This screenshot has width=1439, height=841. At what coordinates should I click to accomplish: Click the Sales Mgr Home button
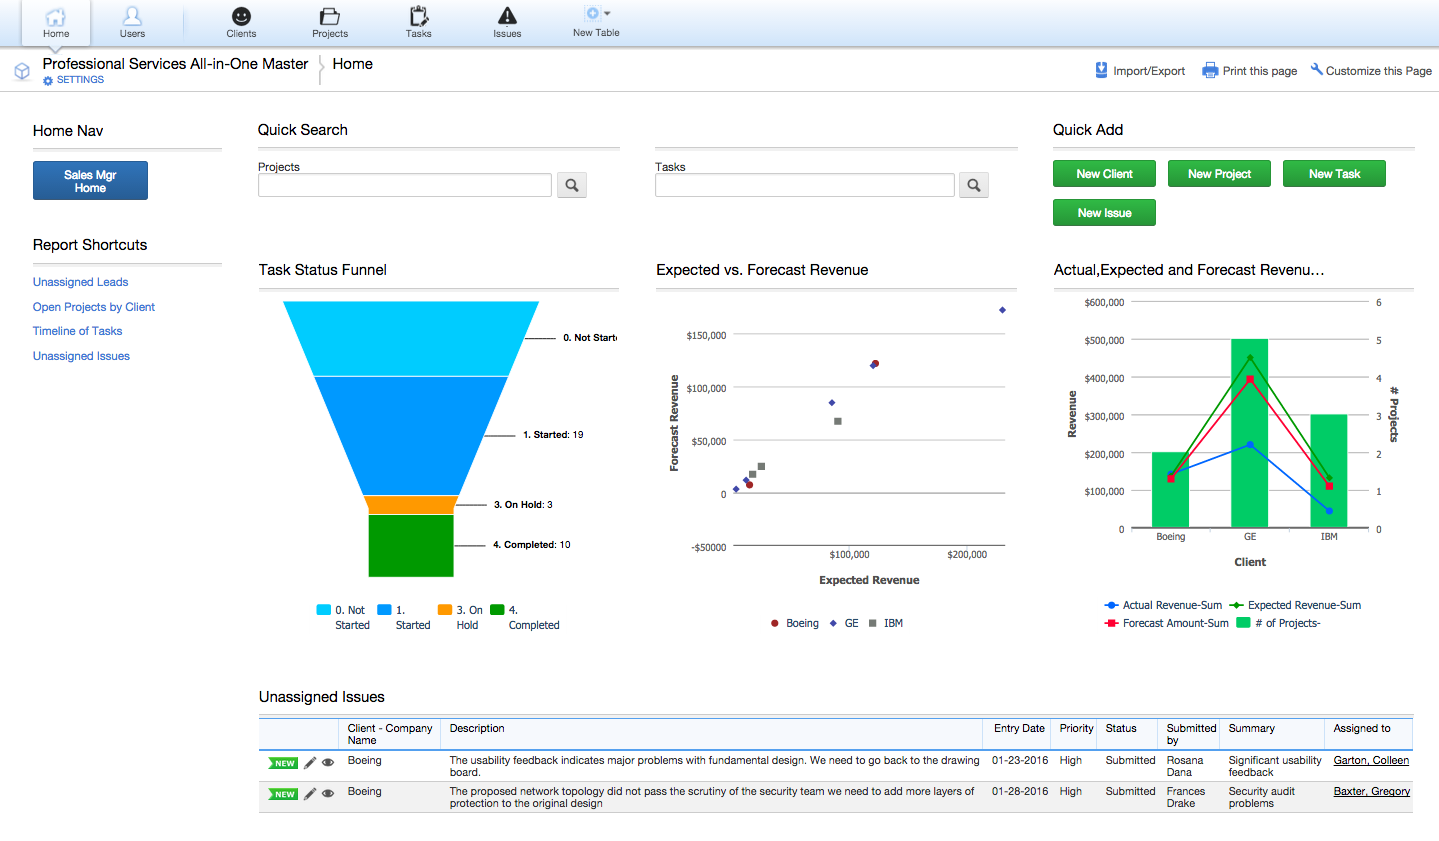click(x=90, y=181)
